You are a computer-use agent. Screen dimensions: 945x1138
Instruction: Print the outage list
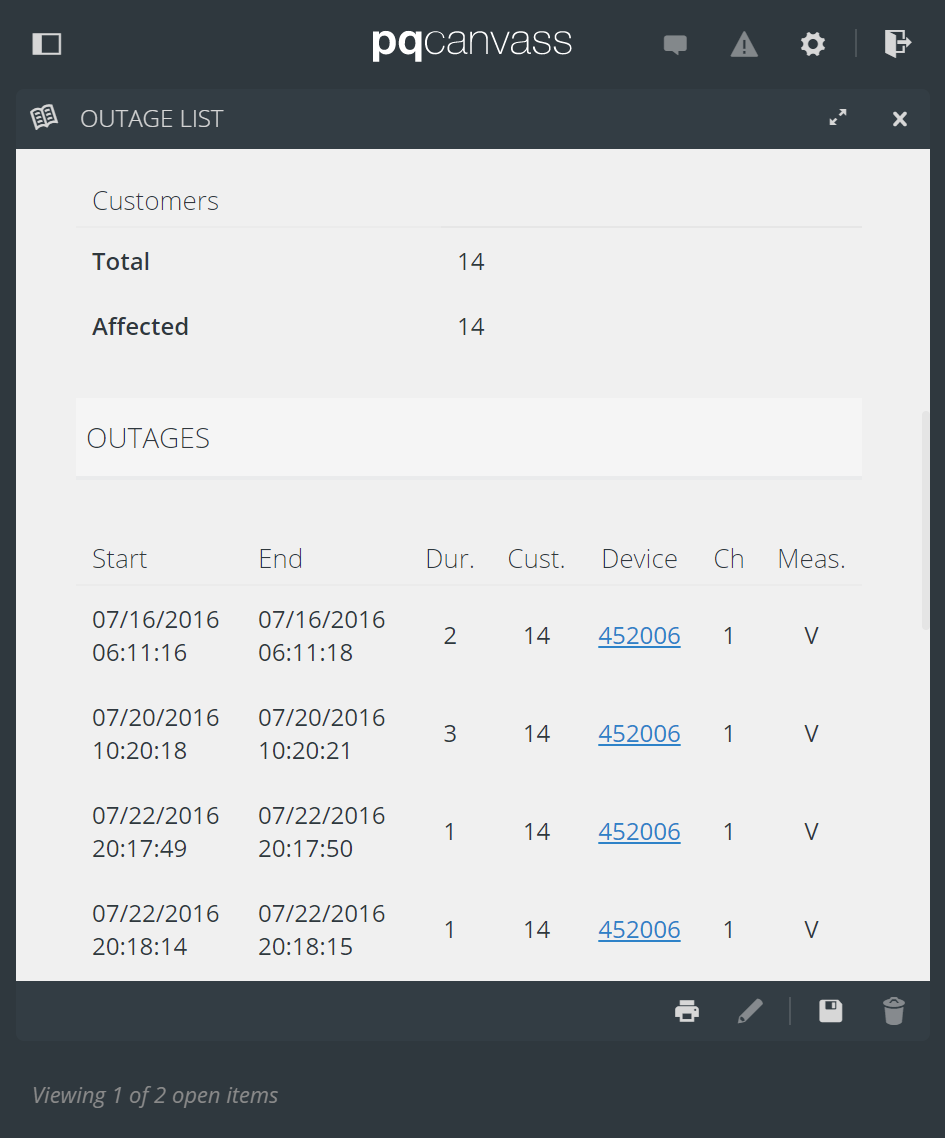point(687,1011)
